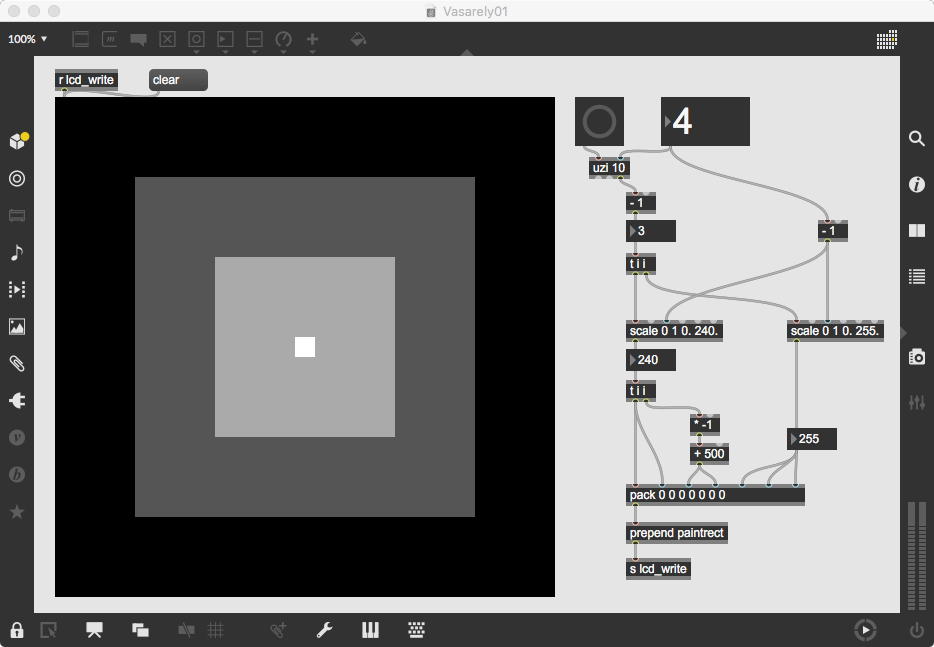Image resolution: width=934 pixels, height=647 pixels.
Task: Open a new view of patcher
Action: tap(48, 630)
